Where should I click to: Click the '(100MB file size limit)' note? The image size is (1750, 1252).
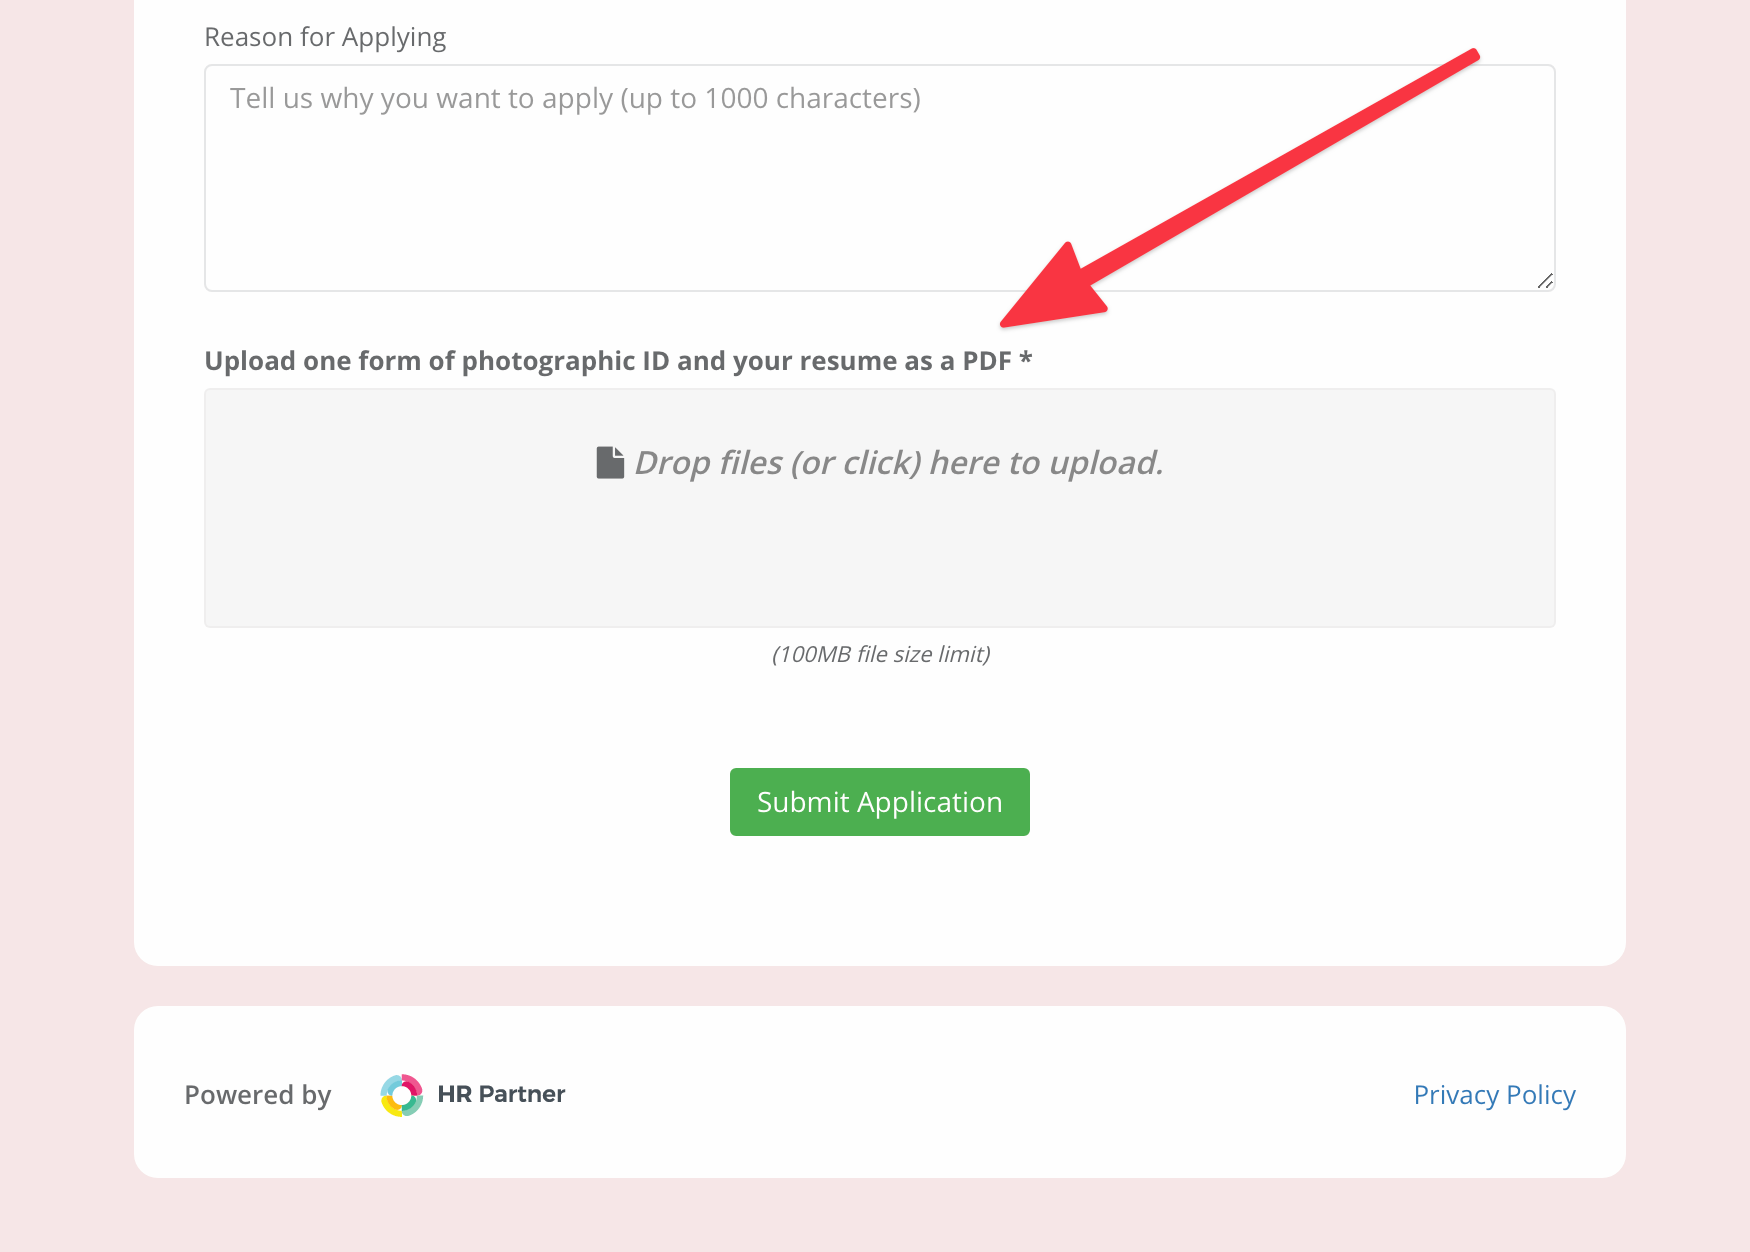(881, 654)
